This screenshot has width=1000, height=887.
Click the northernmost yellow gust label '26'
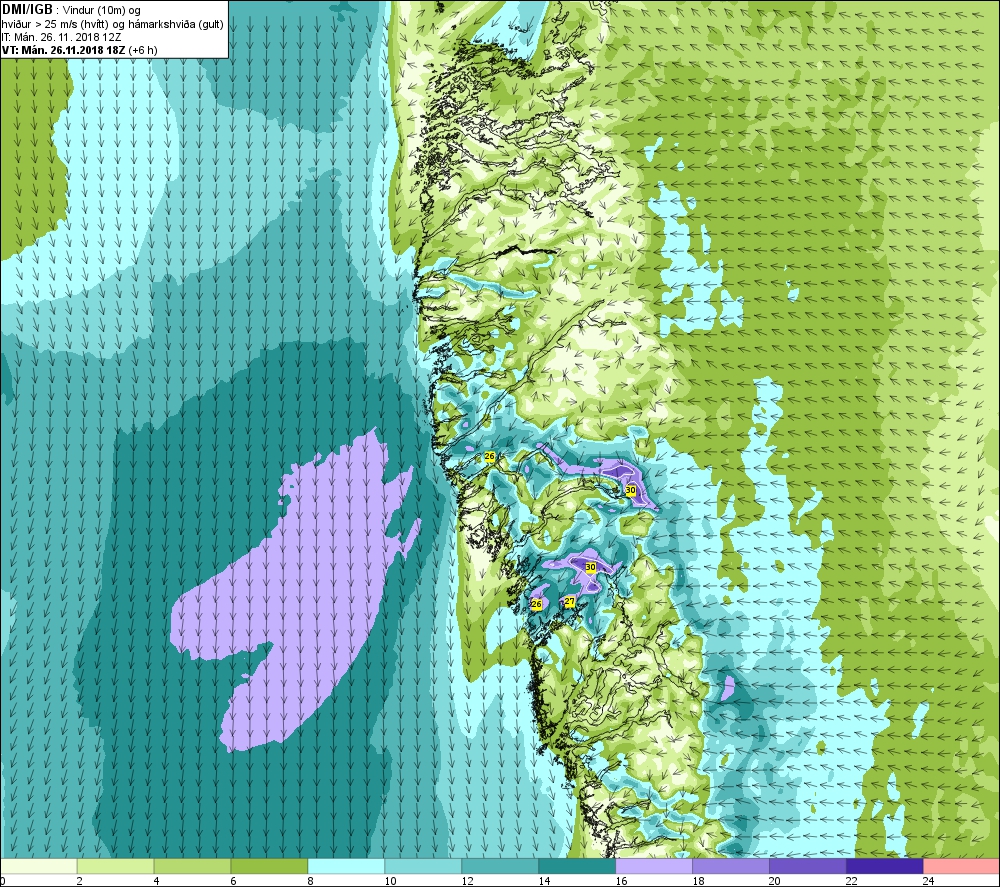point(490,457)
